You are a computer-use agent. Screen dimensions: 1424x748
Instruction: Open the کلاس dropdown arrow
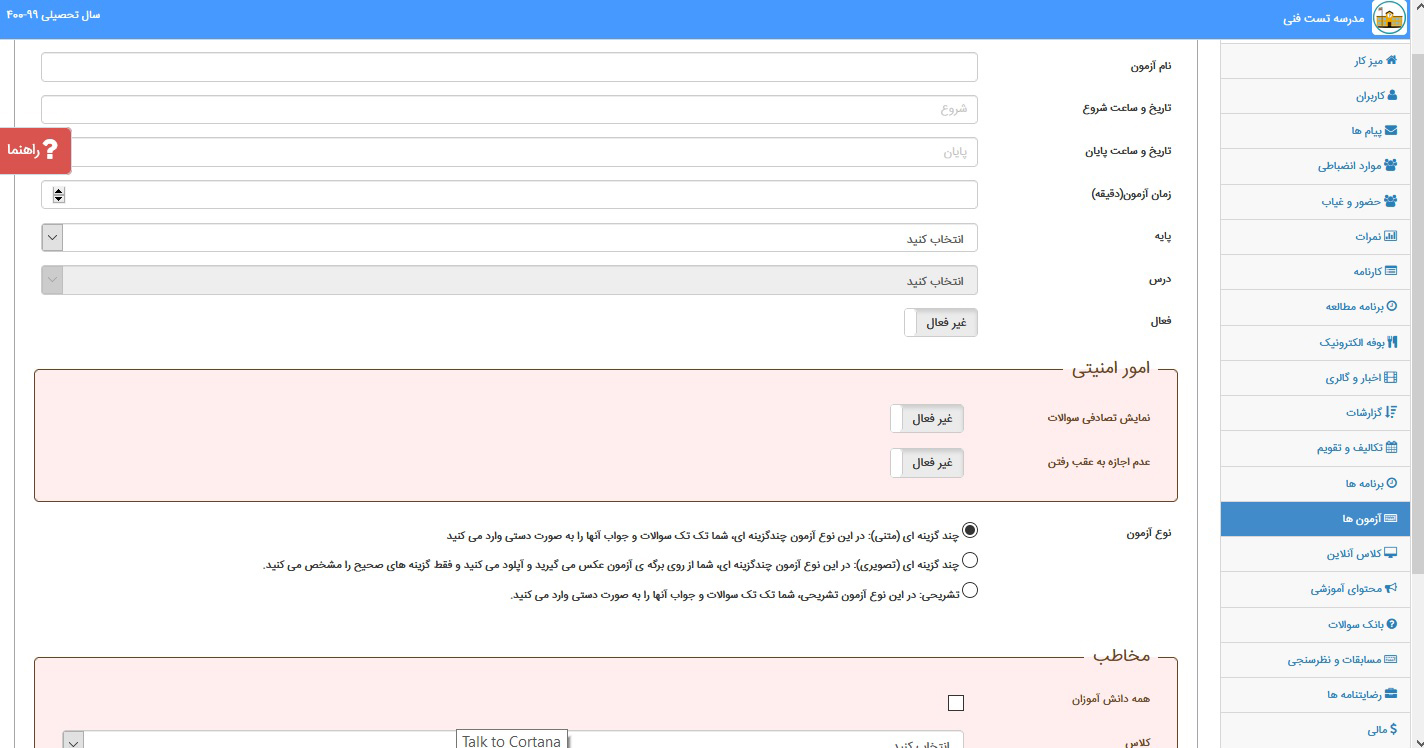(x=73, y=742)
